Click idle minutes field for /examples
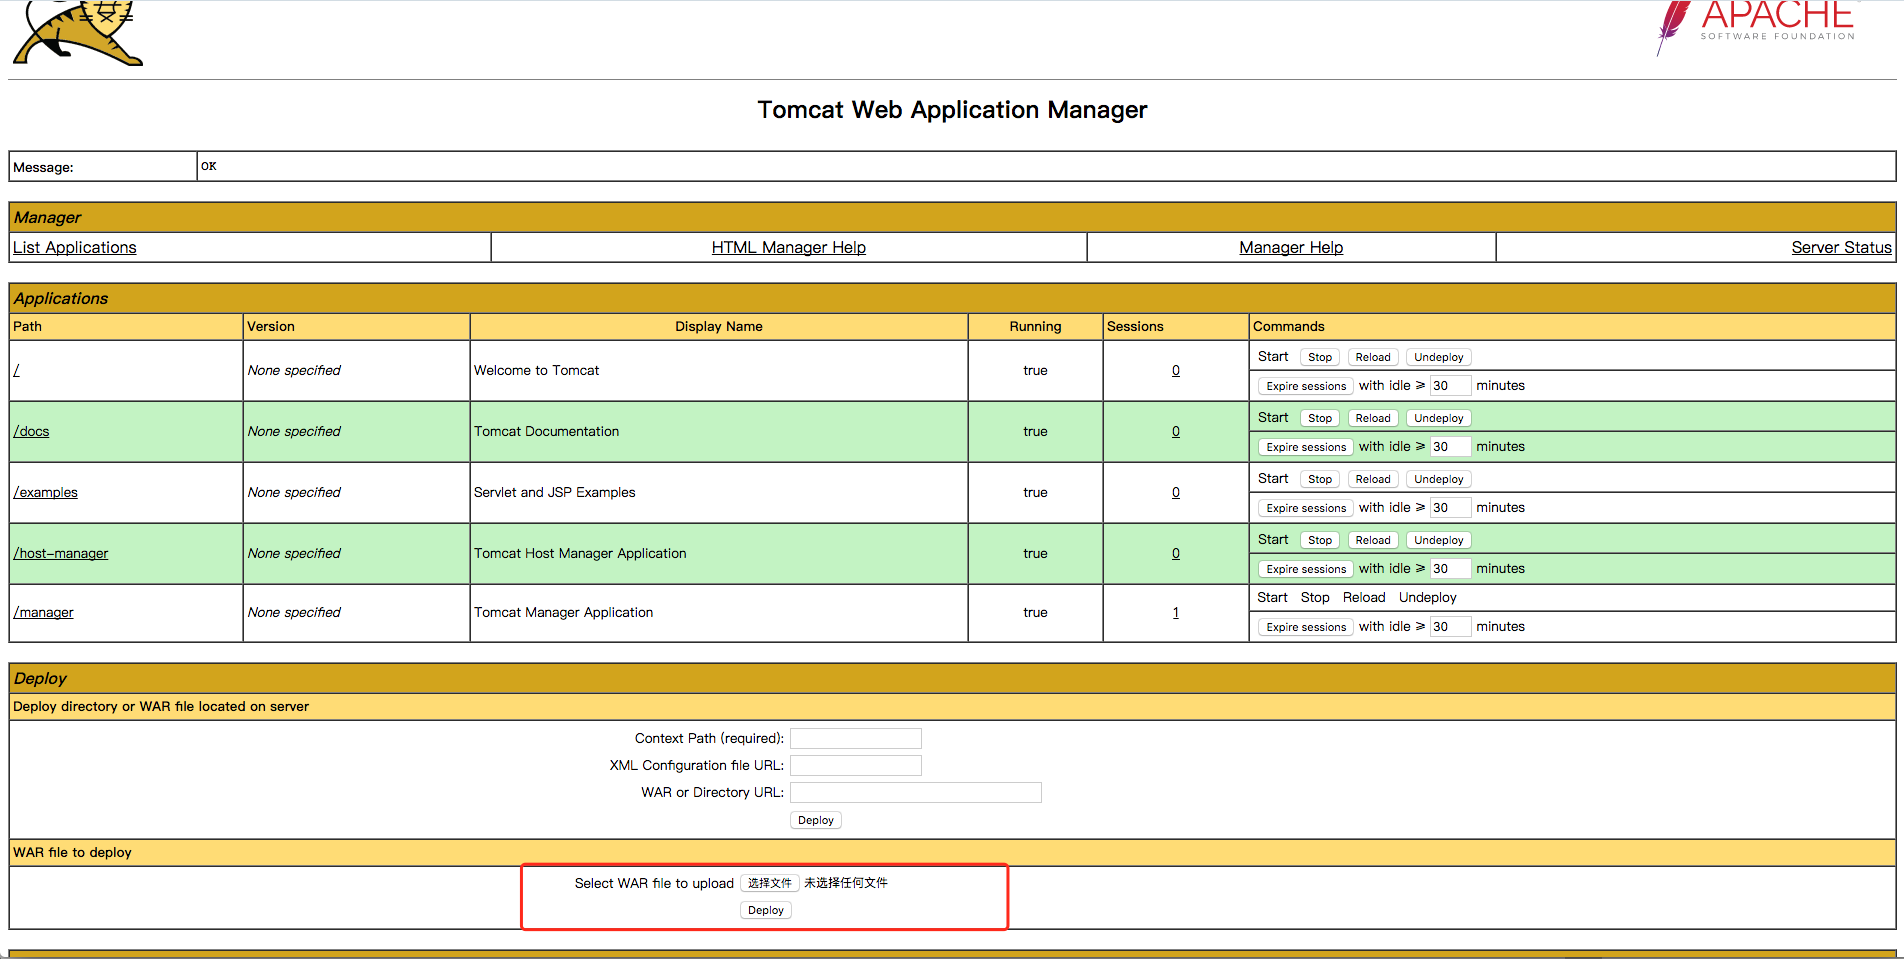 1450,508
